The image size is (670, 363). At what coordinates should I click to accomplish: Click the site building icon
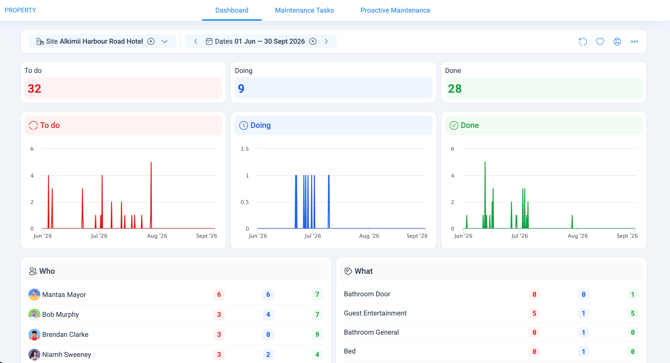point(39,41)
